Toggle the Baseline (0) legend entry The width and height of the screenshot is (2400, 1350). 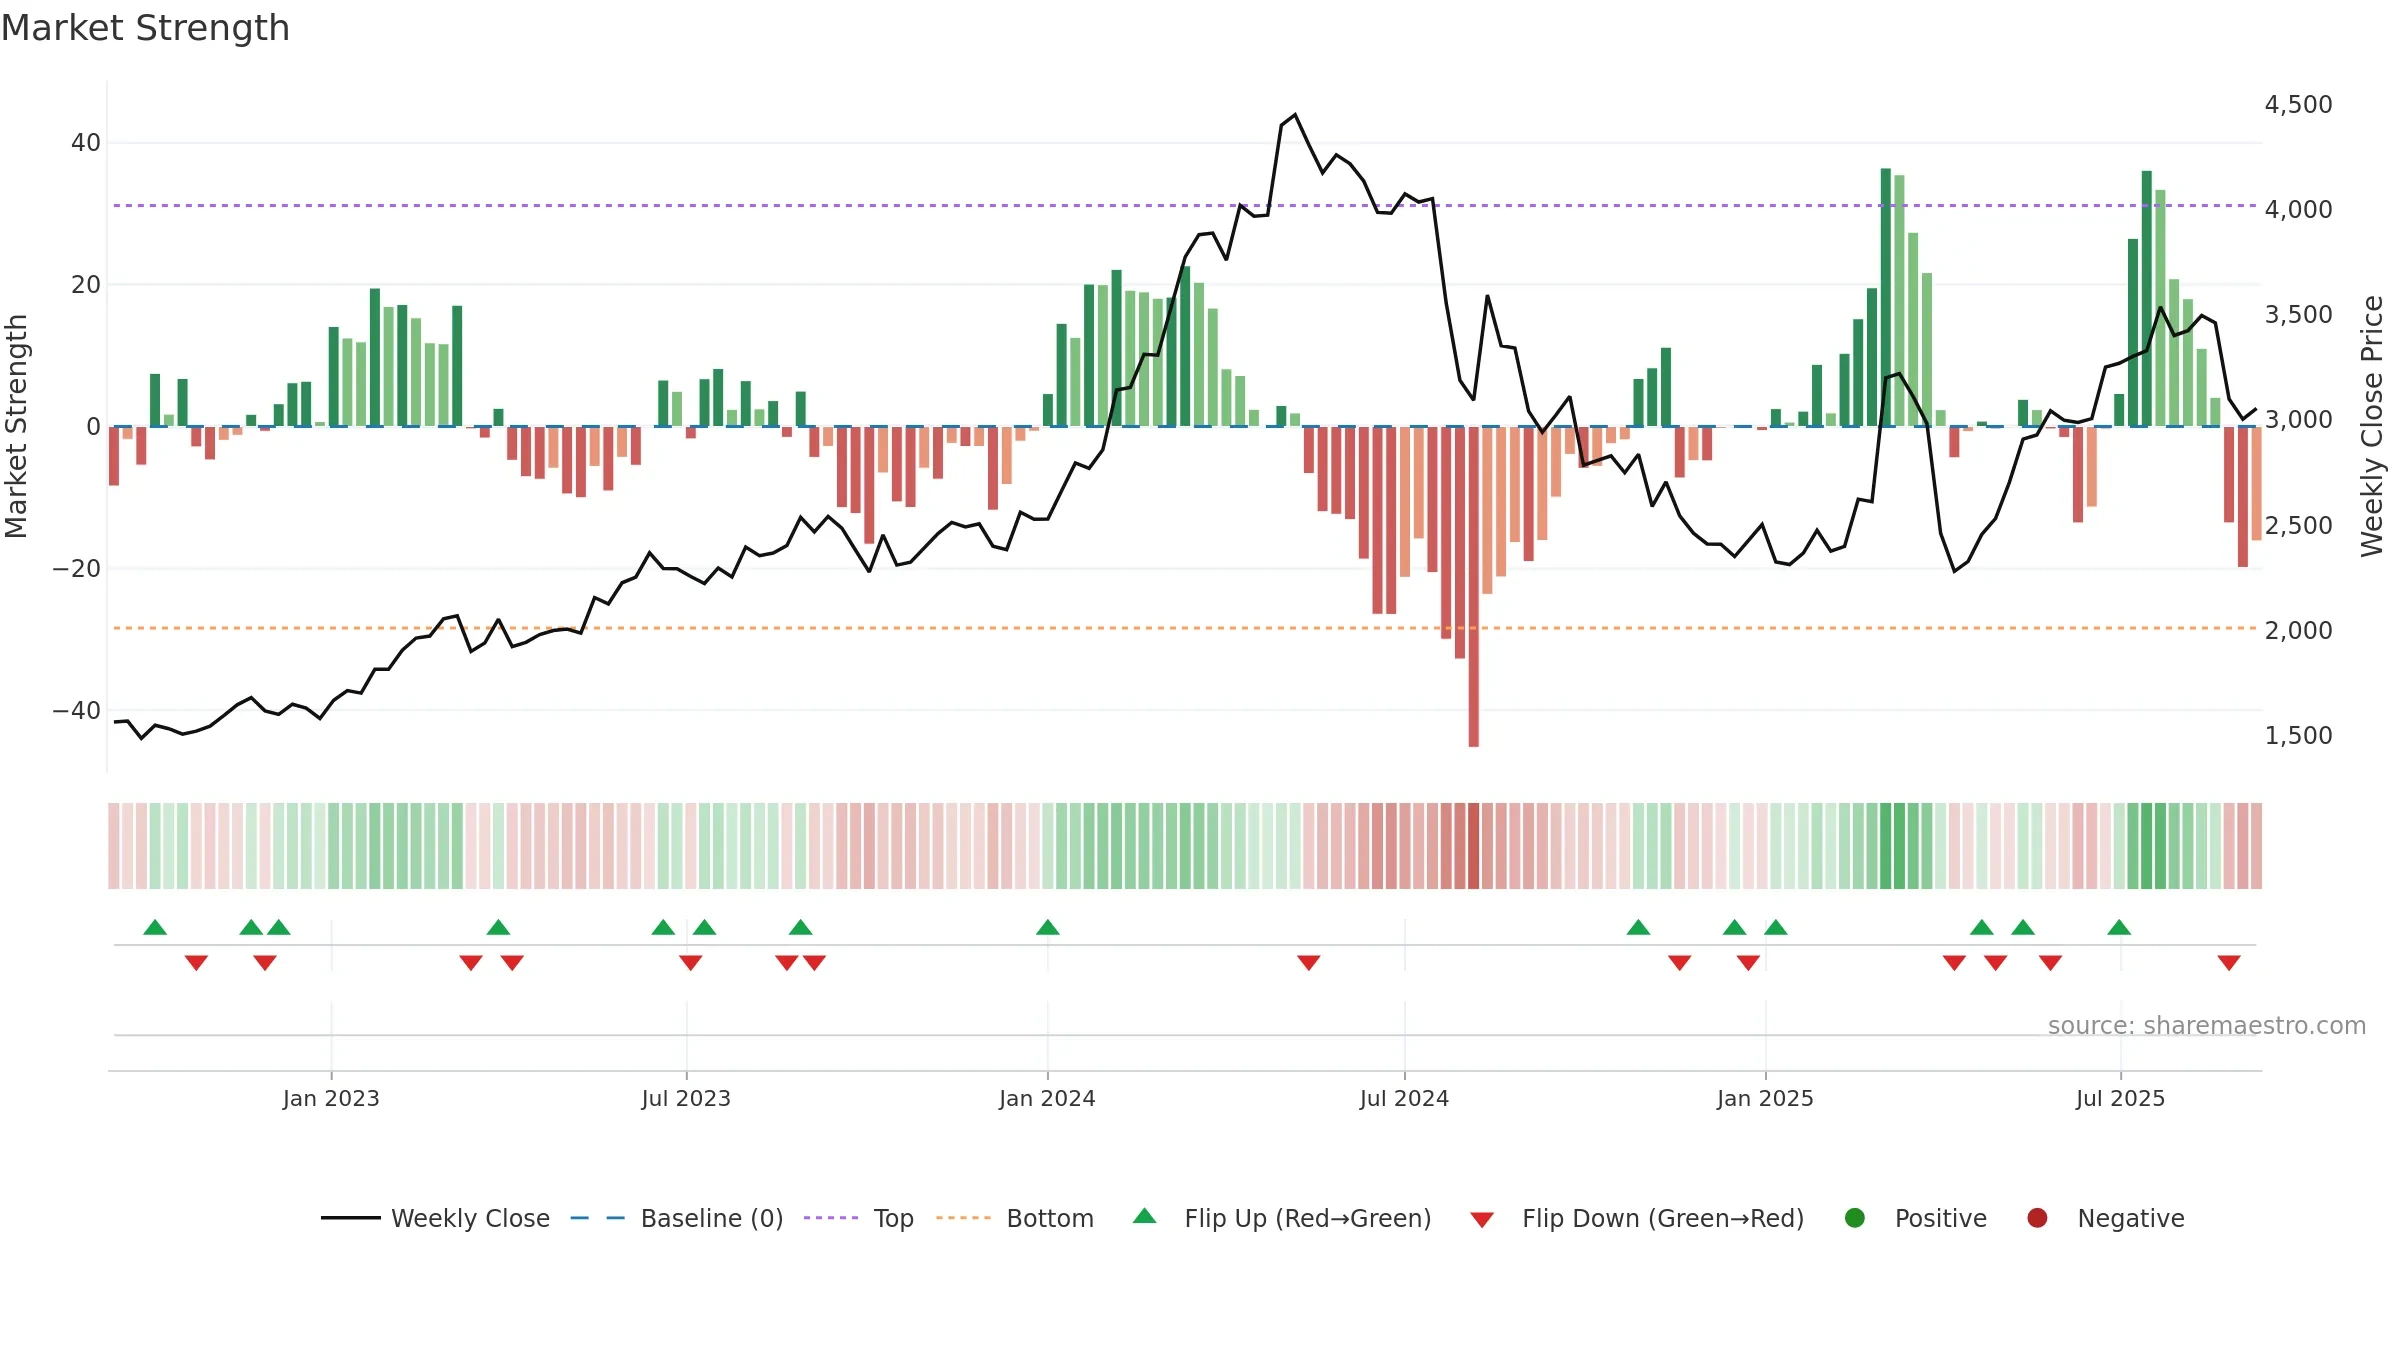[677, 1218]
